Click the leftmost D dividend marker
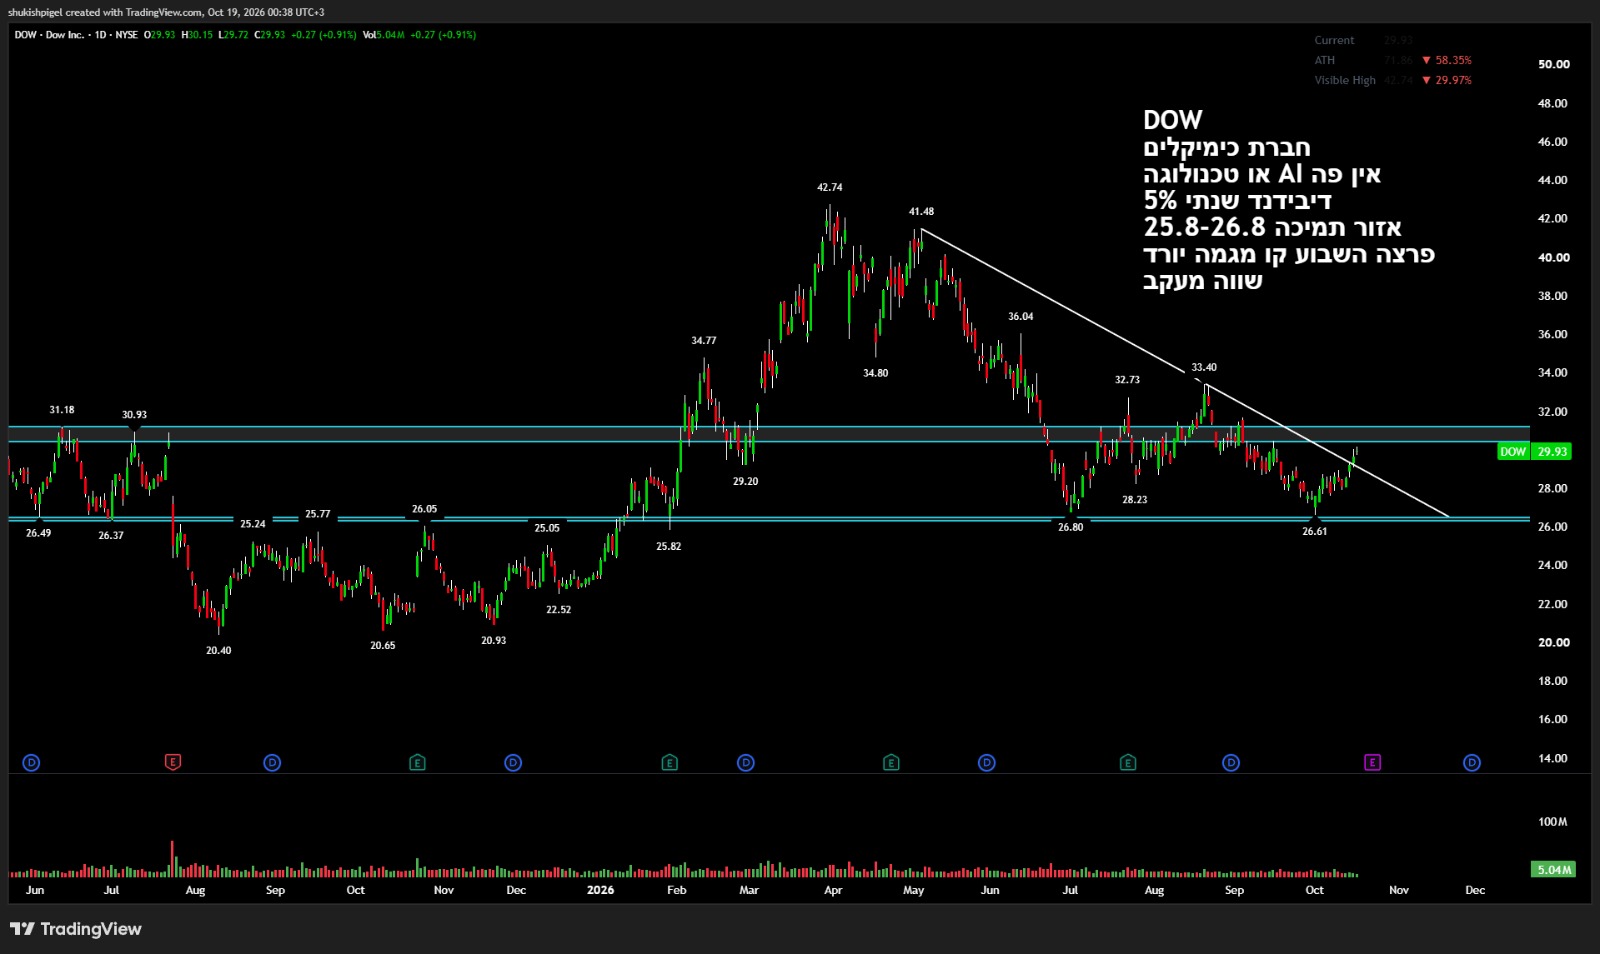Viewport: 1600px width, 954px height. tap(31, 762)
